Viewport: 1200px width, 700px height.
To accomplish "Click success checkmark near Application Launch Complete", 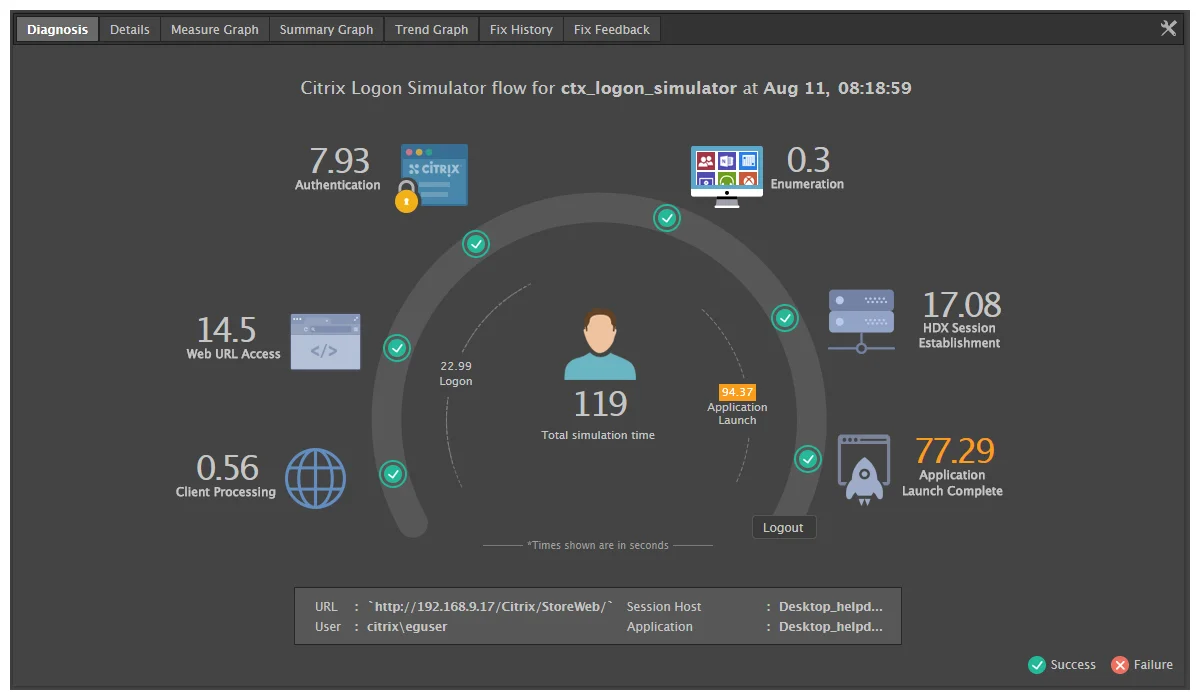I will (808, 459).
